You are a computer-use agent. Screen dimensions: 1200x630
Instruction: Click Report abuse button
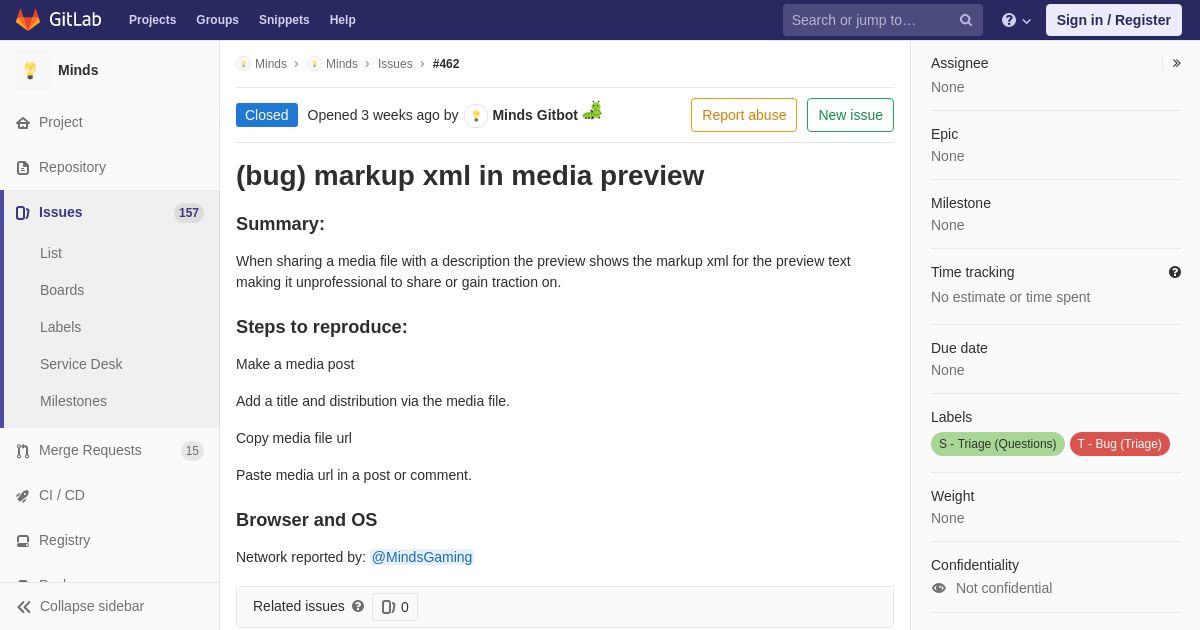[744, 115]
